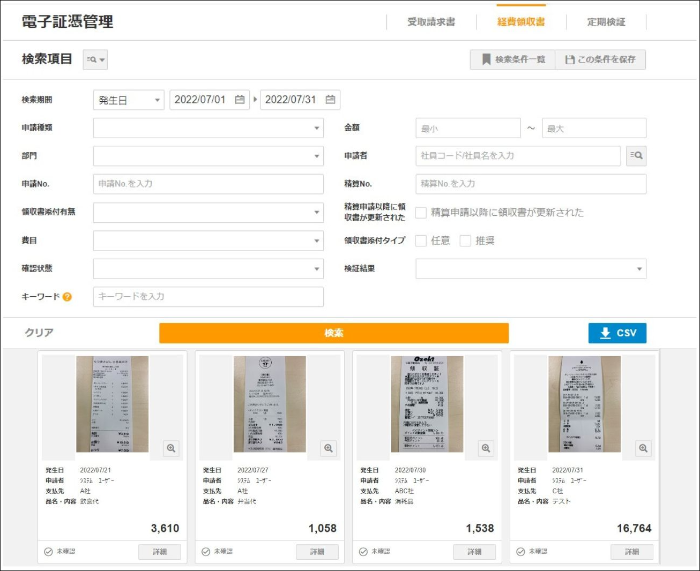This screenshot has height=571, width=700.
Task: Open the 検索条件一覧 button
Action: tap(512, 59)
